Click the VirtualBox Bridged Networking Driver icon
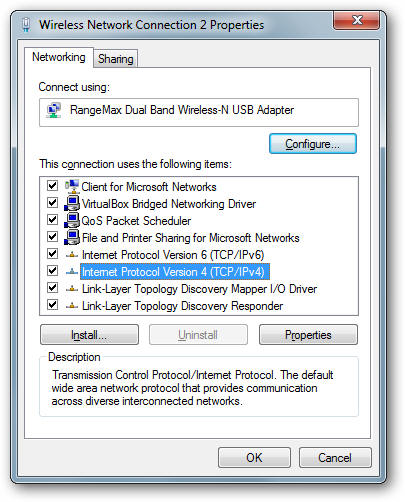This screenshot has height=502, width=405. [x=72, y=203]
